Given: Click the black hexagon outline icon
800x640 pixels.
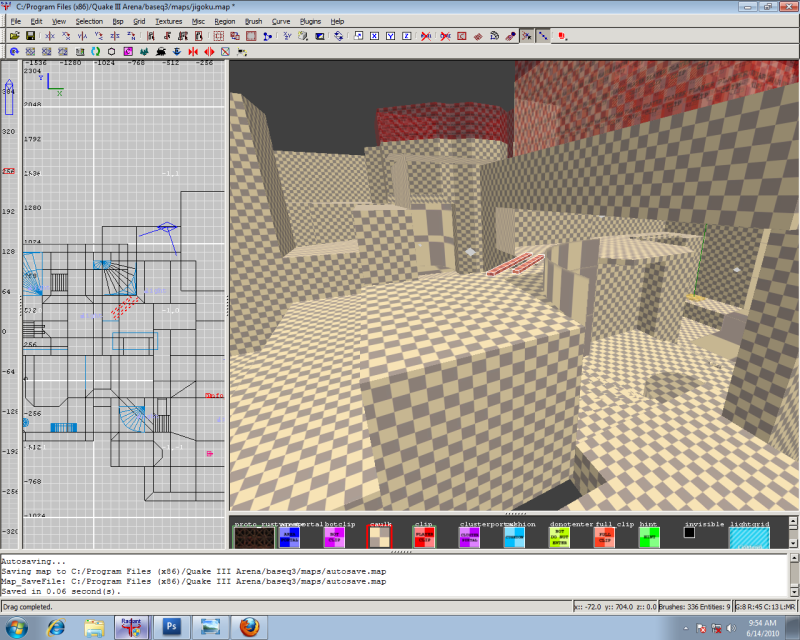Looking at the screenshot, I should (x=112, y=52).
